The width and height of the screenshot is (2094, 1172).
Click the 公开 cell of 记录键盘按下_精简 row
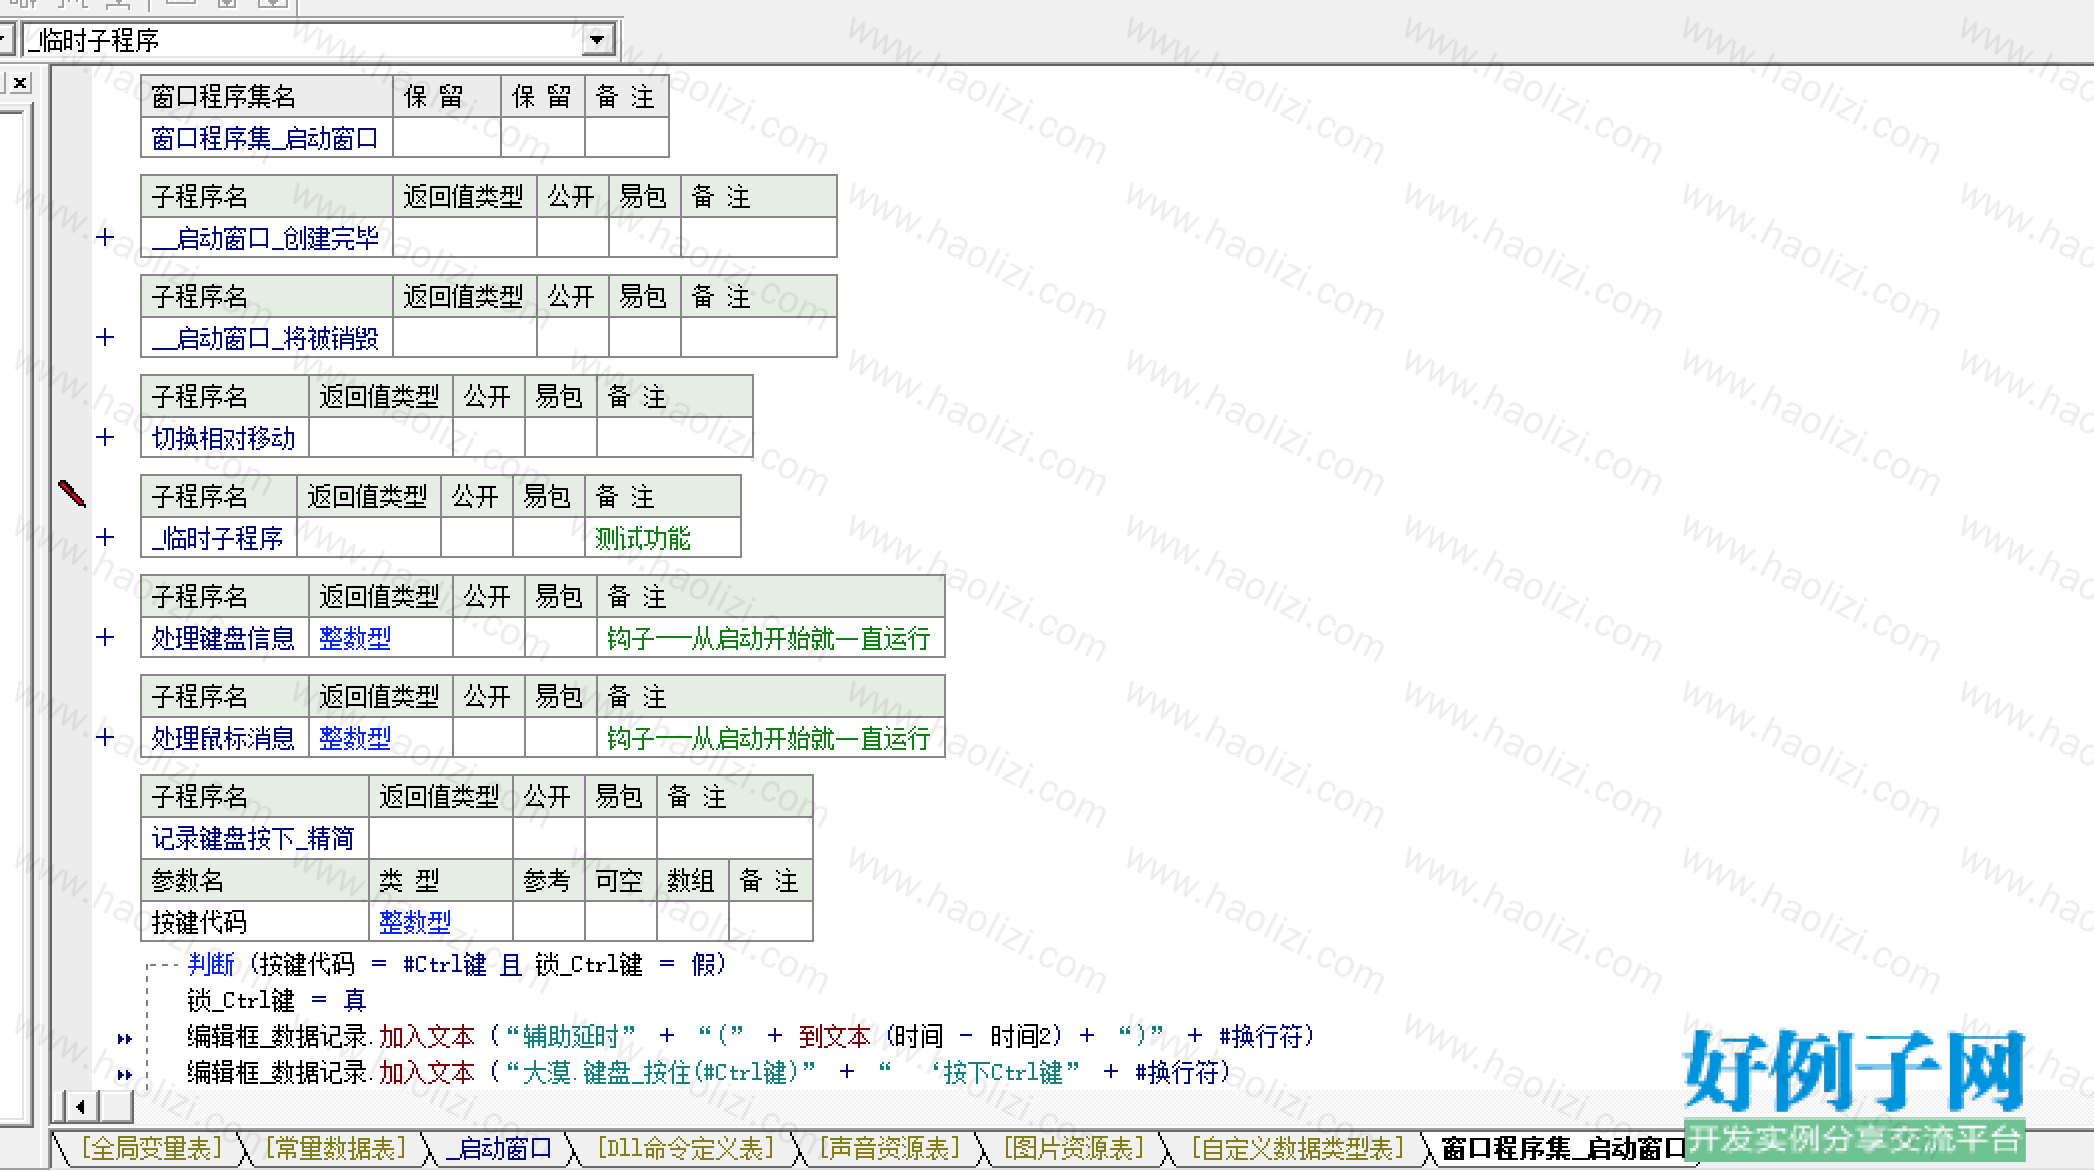(x=548, y=838)
